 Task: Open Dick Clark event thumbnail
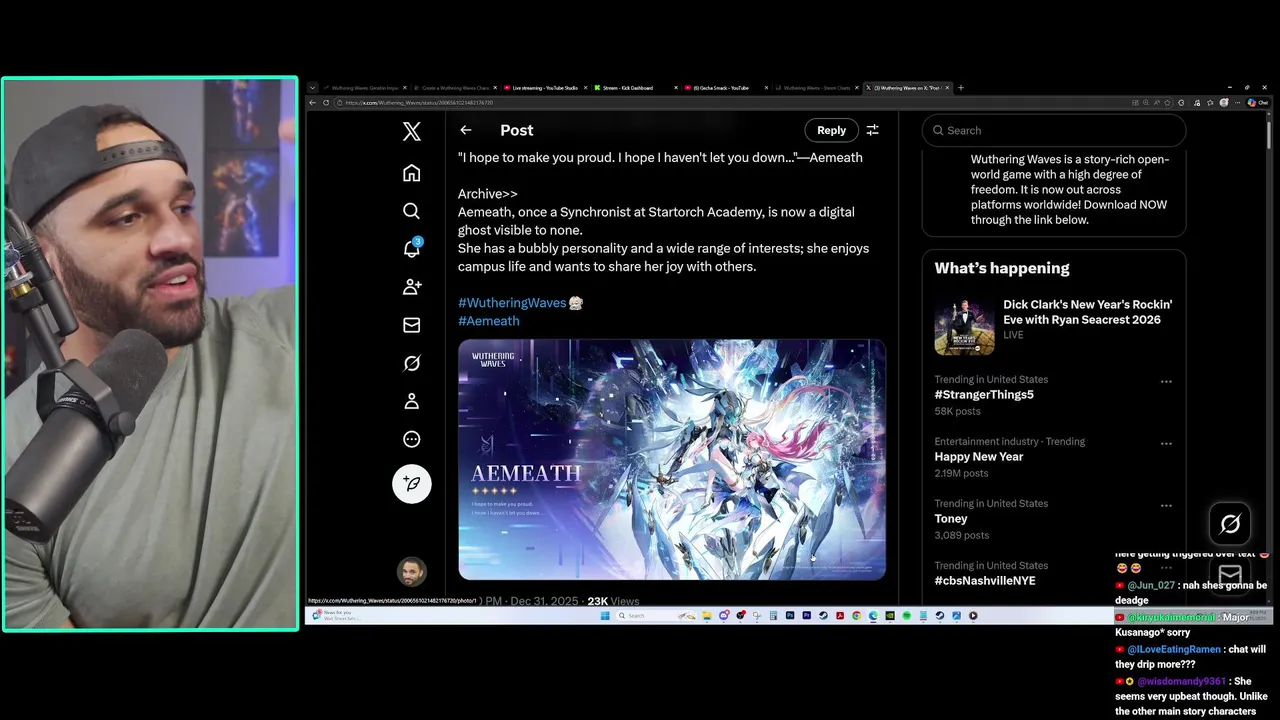pyautogui.click(x=964, y=326)
